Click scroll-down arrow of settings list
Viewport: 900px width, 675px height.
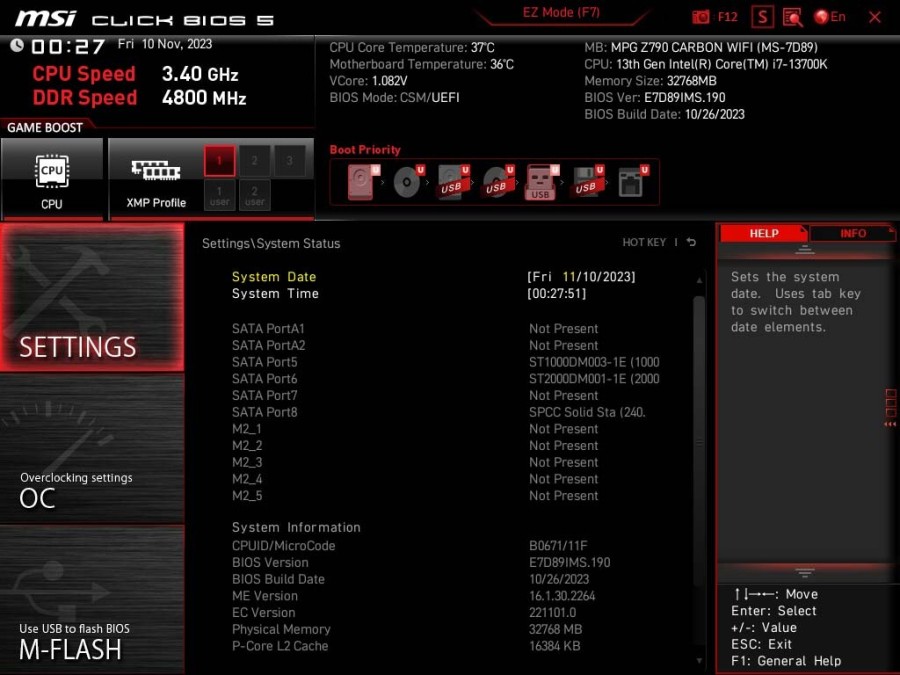click(x=699, y=661)
